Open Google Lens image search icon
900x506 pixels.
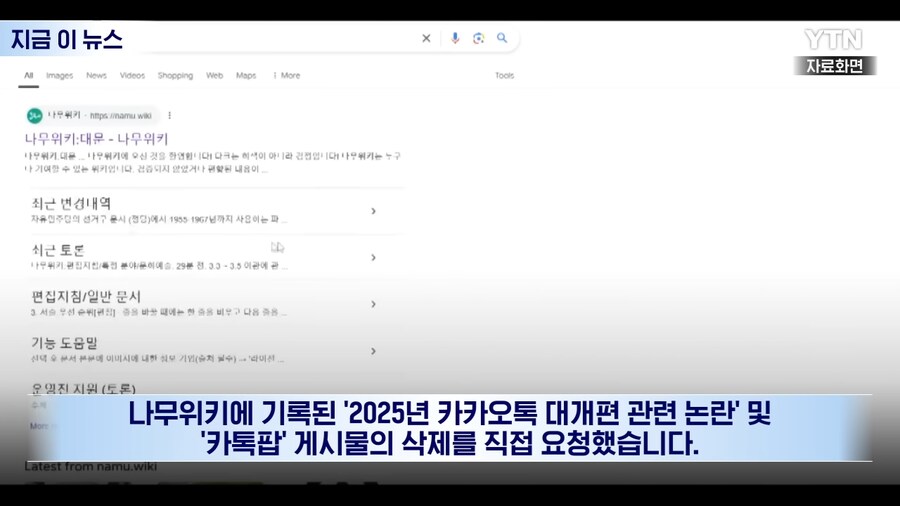coord(479,39)
